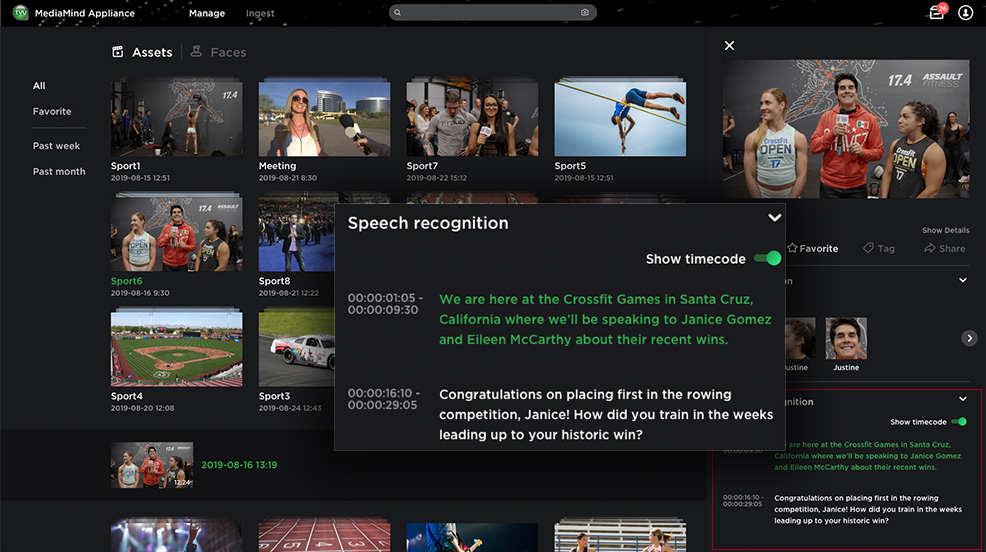
Task: Select the All filter
Action: [x=39, y=86]
